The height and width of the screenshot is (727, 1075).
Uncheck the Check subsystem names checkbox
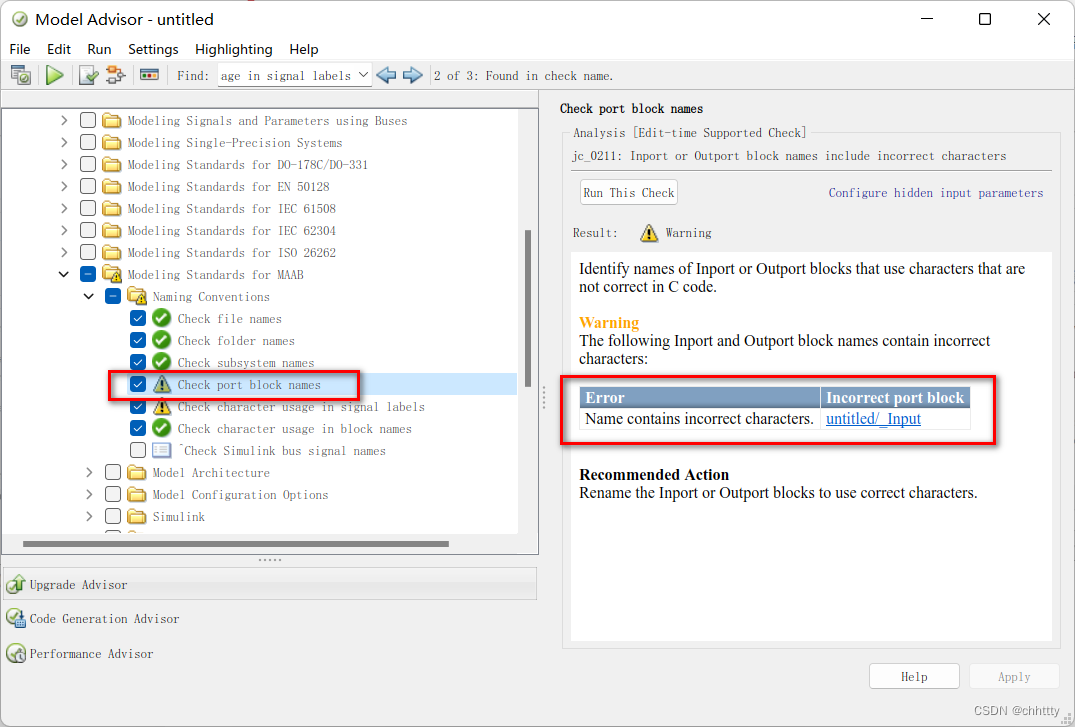point(138,362)
